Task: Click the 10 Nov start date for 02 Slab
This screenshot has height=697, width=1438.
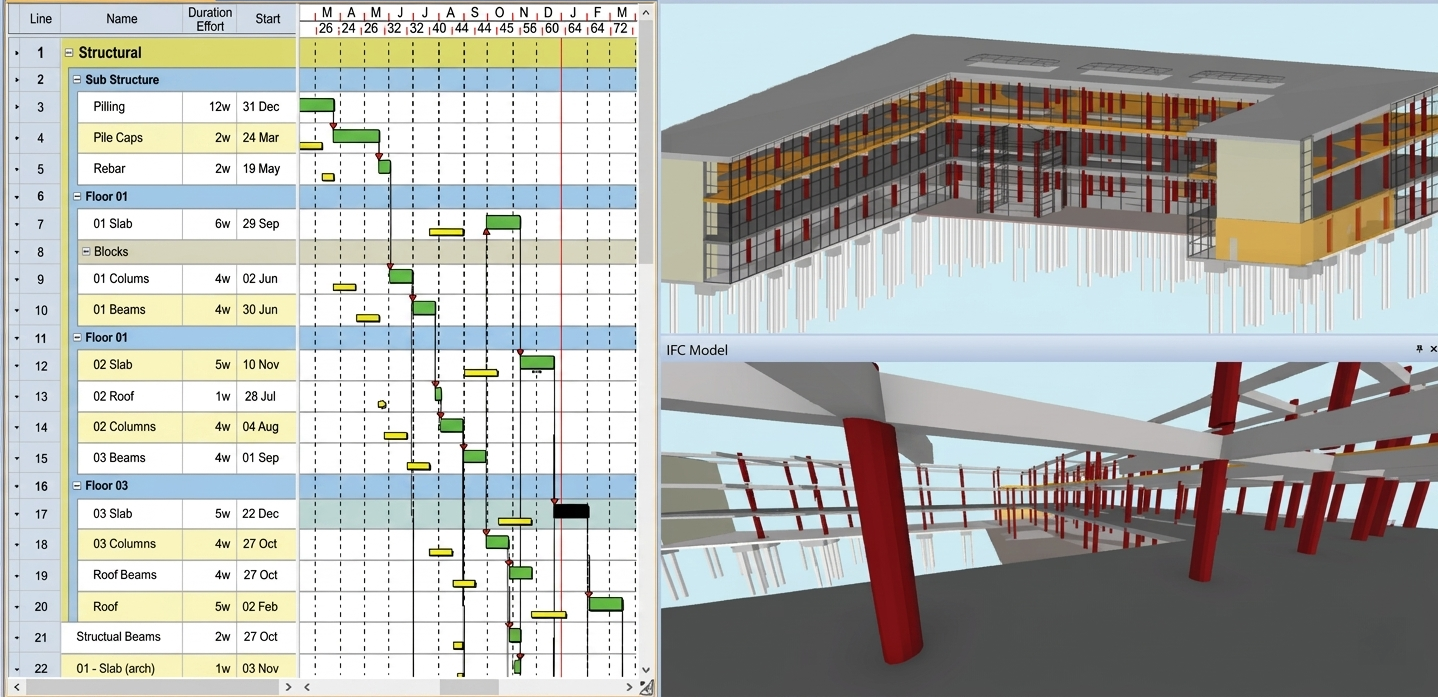Action: [x=267, y=365]
